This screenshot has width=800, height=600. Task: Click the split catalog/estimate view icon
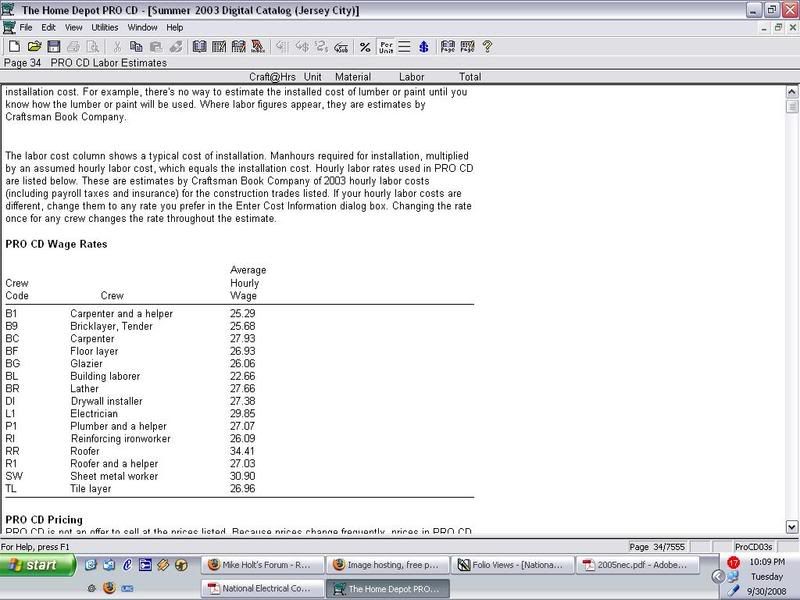pos(238,47)
